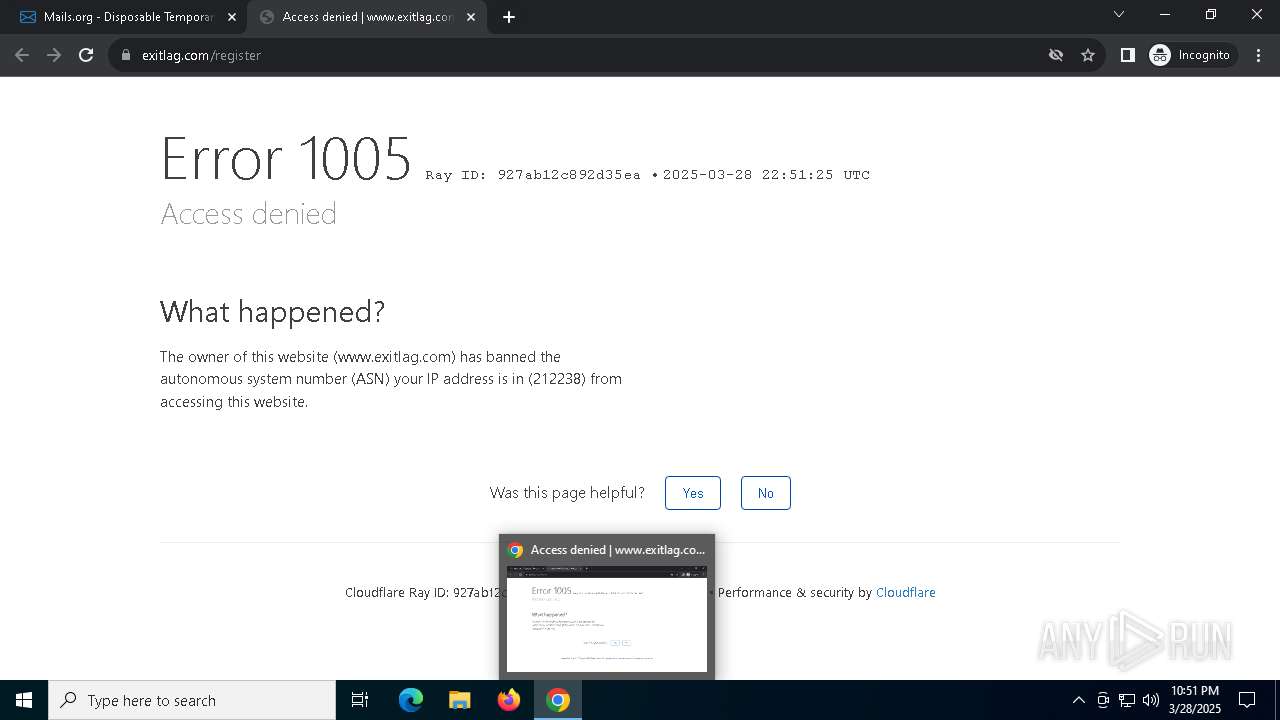Open File Explorer from the taskbar

[x=459, y=700]
